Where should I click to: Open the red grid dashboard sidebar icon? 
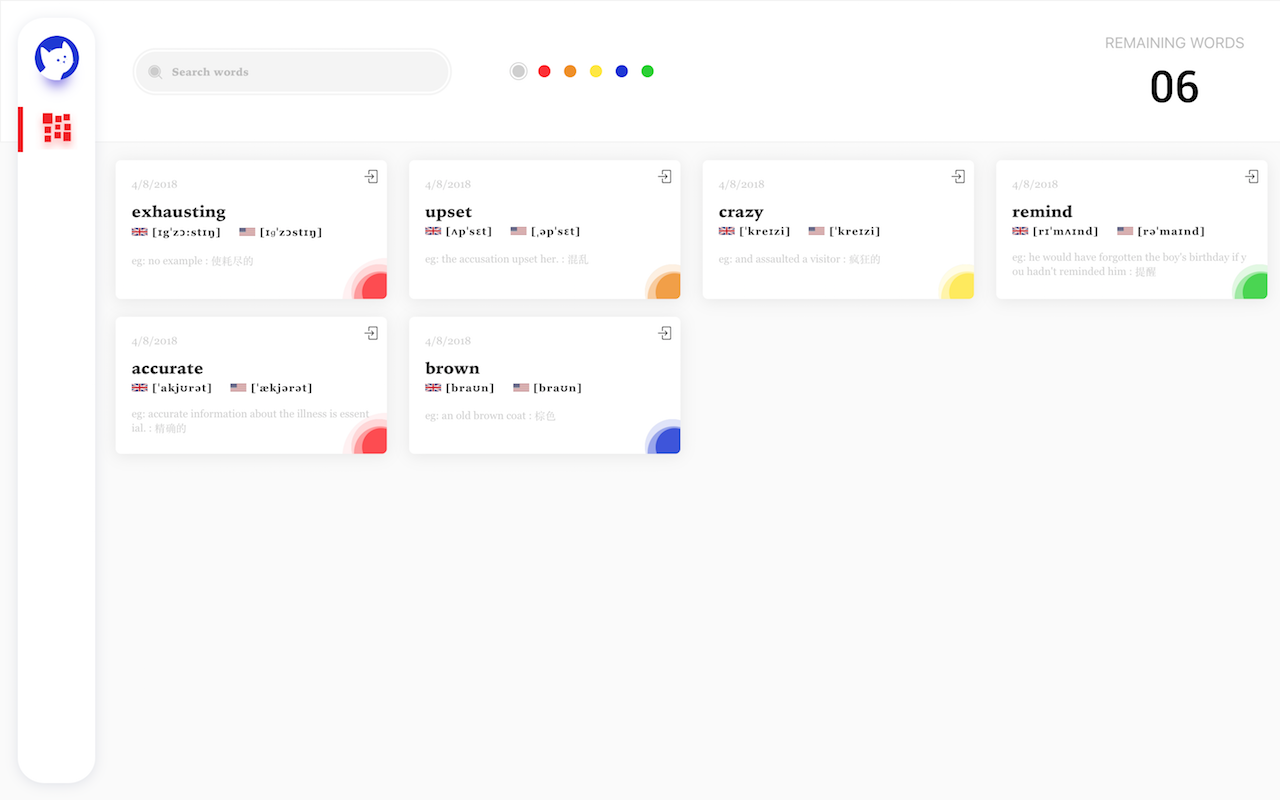click(57, 128)
